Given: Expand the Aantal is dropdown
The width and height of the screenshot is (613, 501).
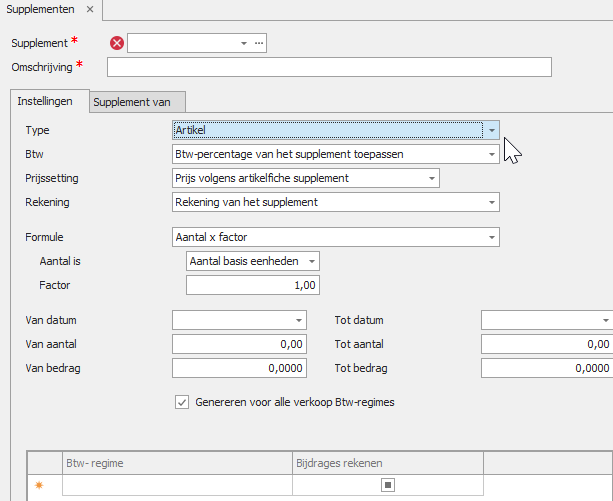Looking at the screenshot, I should click(312, 261).
